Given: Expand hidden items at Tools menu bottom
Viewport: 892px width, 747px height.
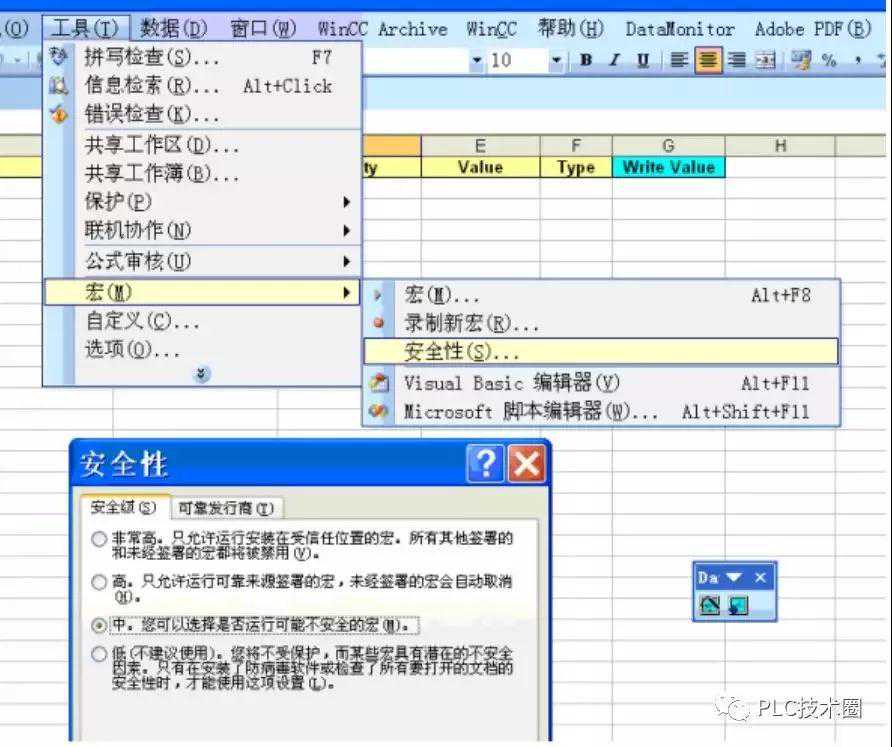Looking at the screenshot, I should (202, 374).
